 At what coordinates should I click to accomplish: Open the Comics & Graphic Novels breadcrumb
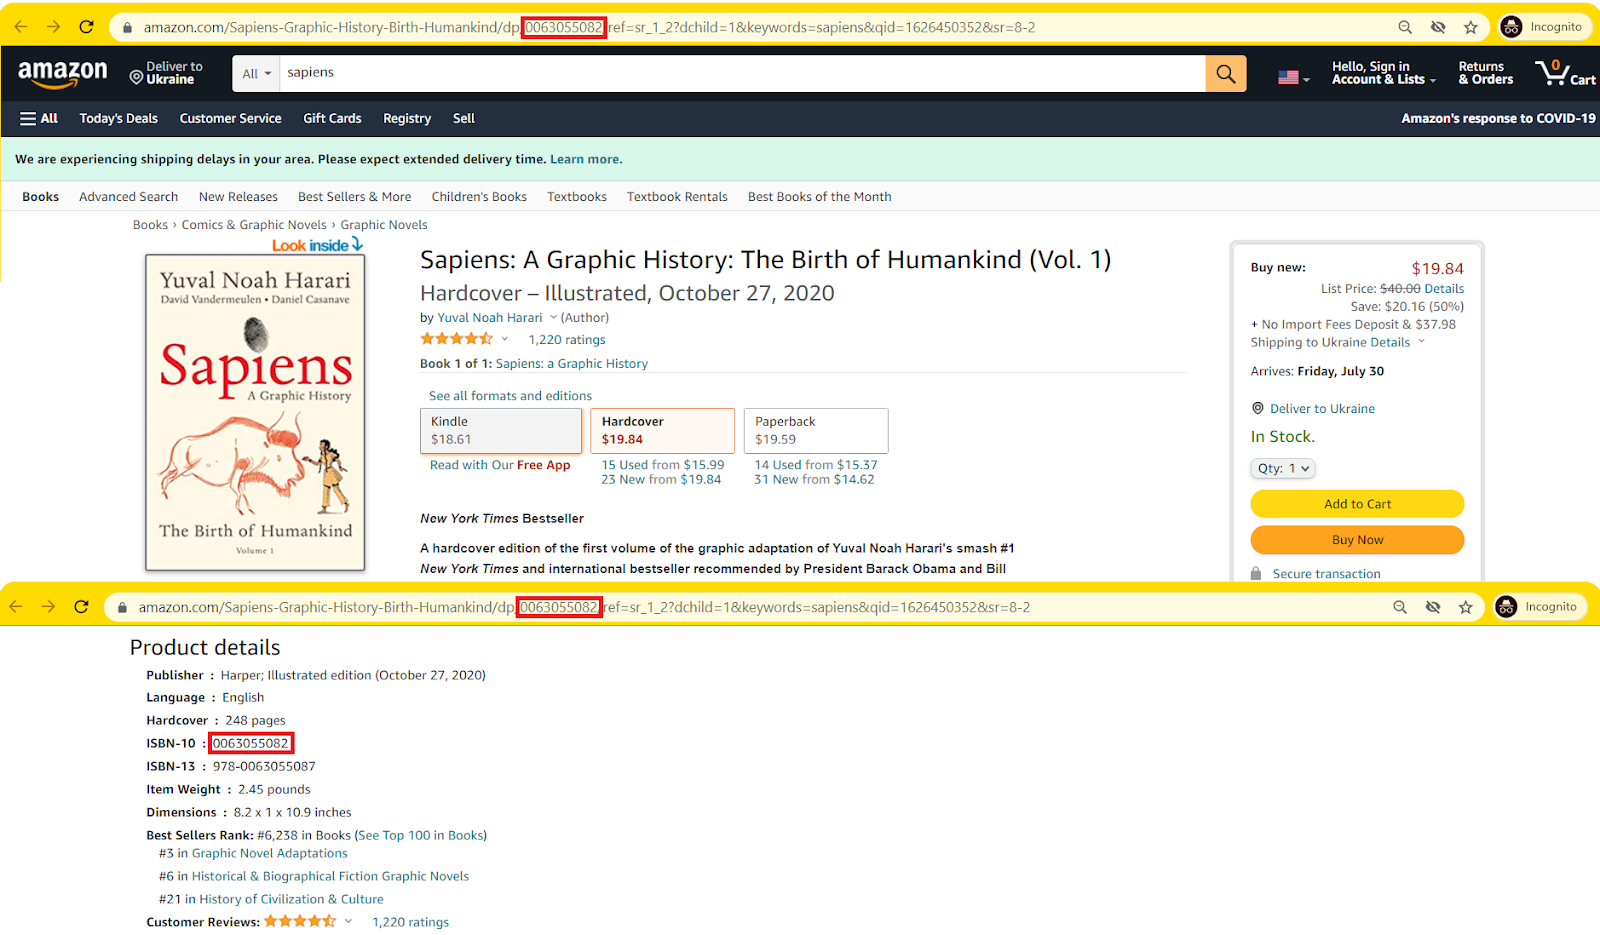point(254,225)
